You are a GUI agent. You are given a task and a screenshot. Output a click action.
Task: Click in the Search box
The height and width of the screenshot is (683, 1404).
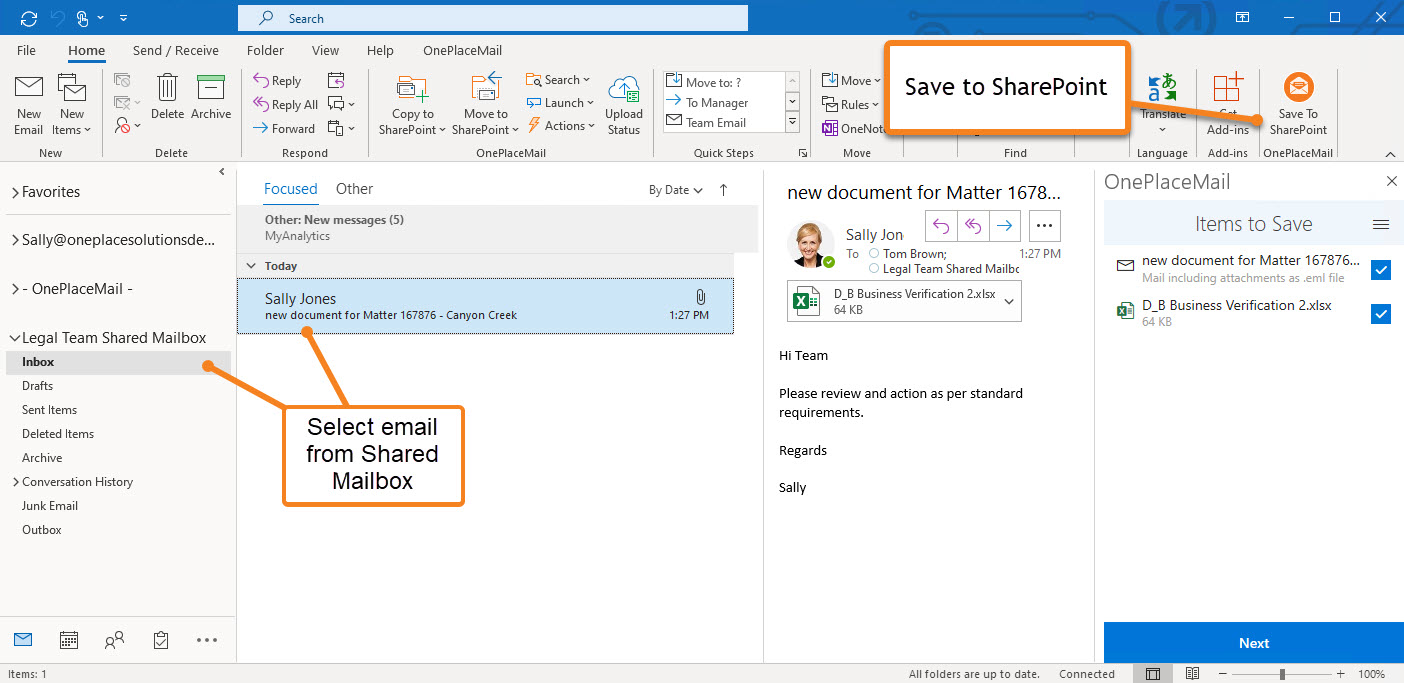(x=493, y=18)
